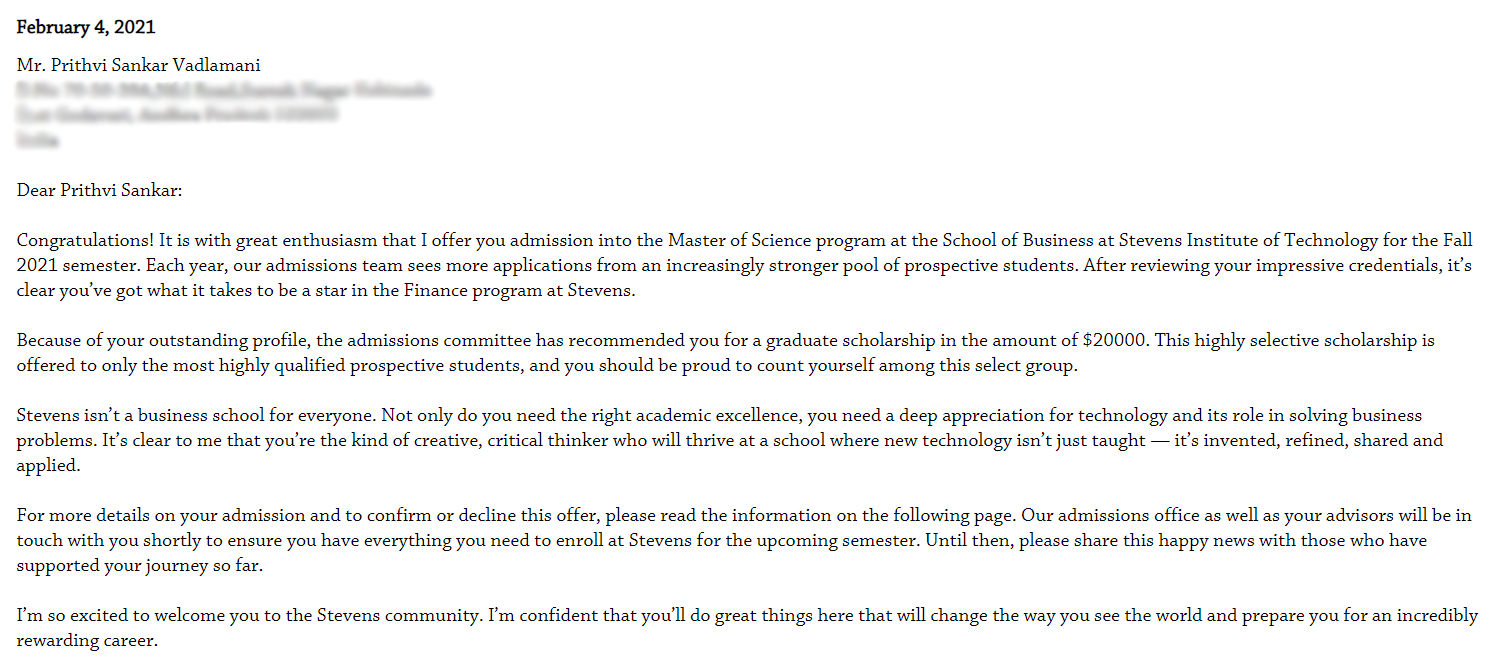This screenshot has height=662, width=1499.
Task: Click the salutation "Dear Prithvi Sankar:"
Action: click(x=100, y=190)
